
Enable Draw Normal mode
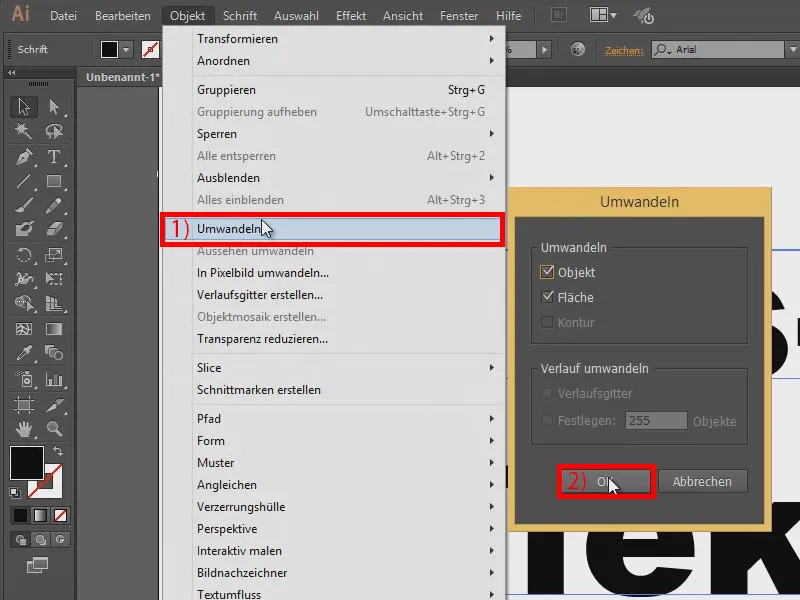coord(20,540)
